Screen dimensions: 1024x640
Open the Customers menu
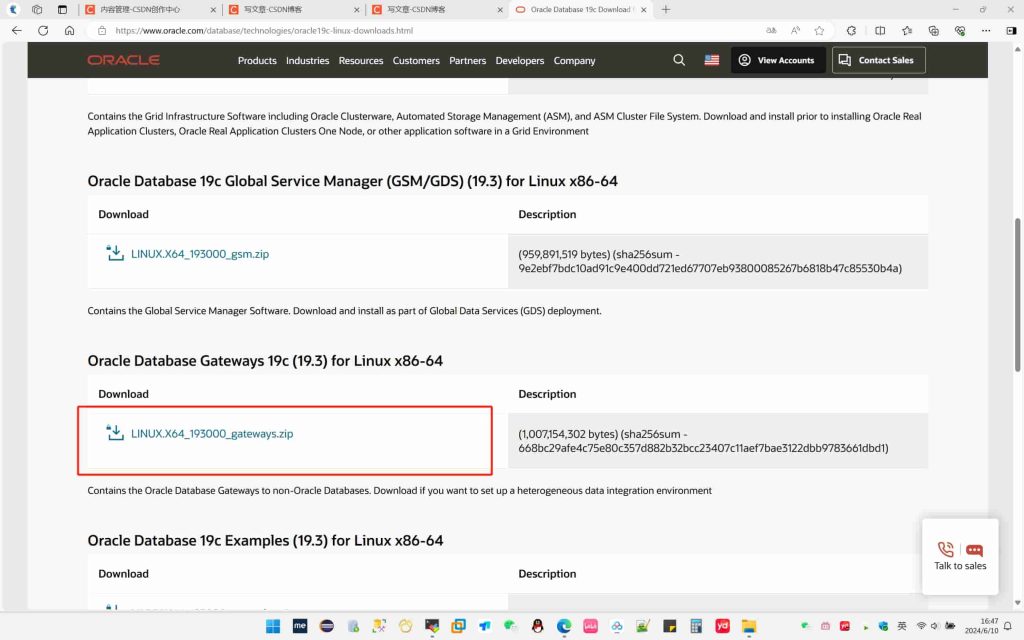[x=416, y=60]
